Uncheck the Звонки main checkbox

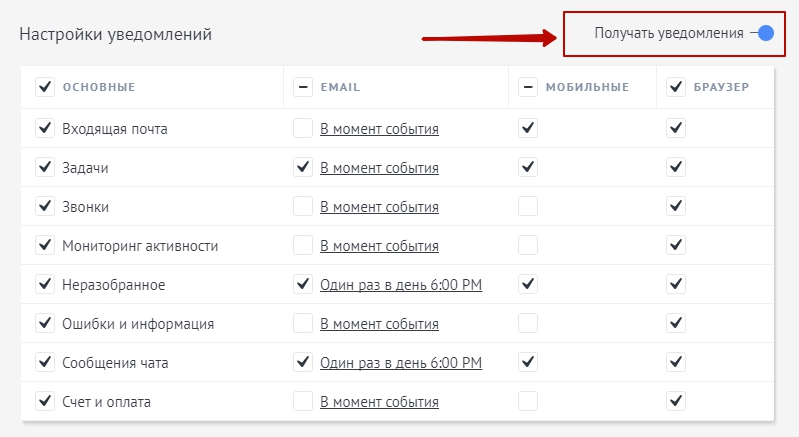tap(45, 206)
